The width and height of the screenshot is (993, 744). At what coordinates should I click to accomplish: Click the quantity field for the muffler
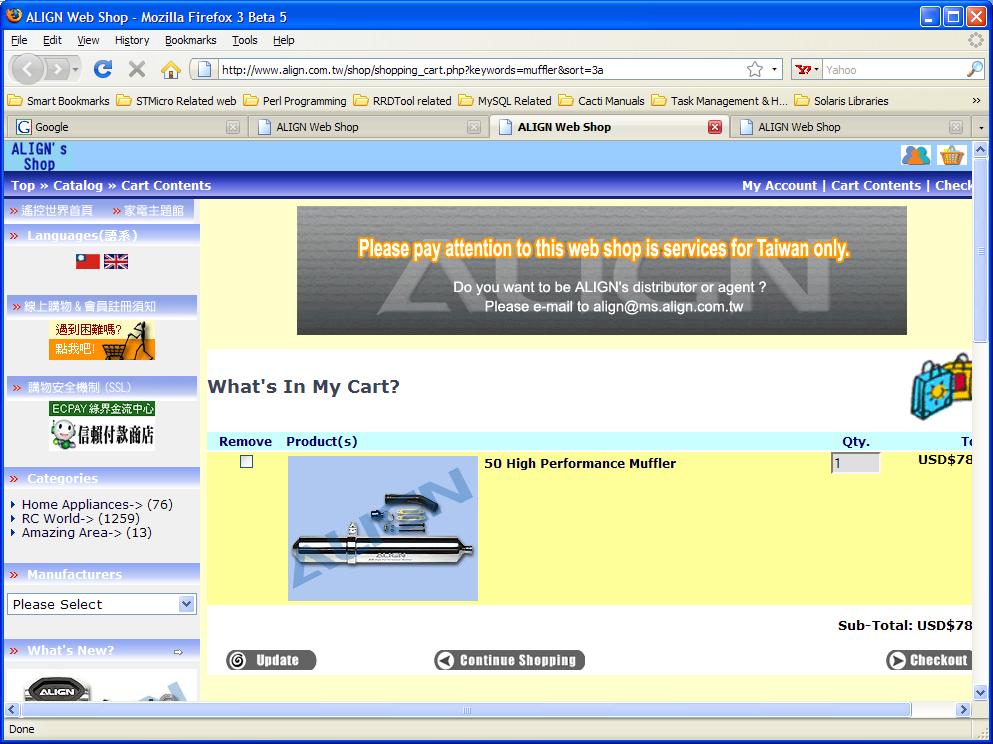(855, 463)
